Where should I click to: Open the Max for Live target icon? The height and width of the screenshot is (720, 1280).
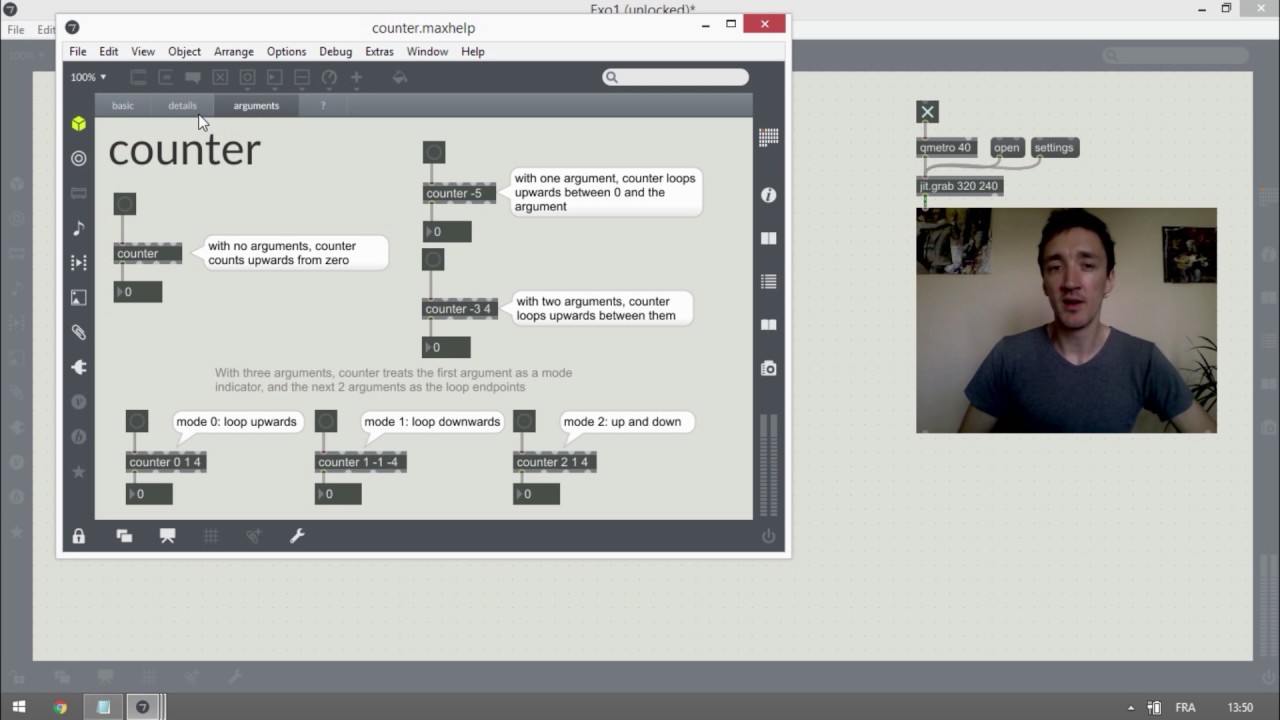click(79, 158)
